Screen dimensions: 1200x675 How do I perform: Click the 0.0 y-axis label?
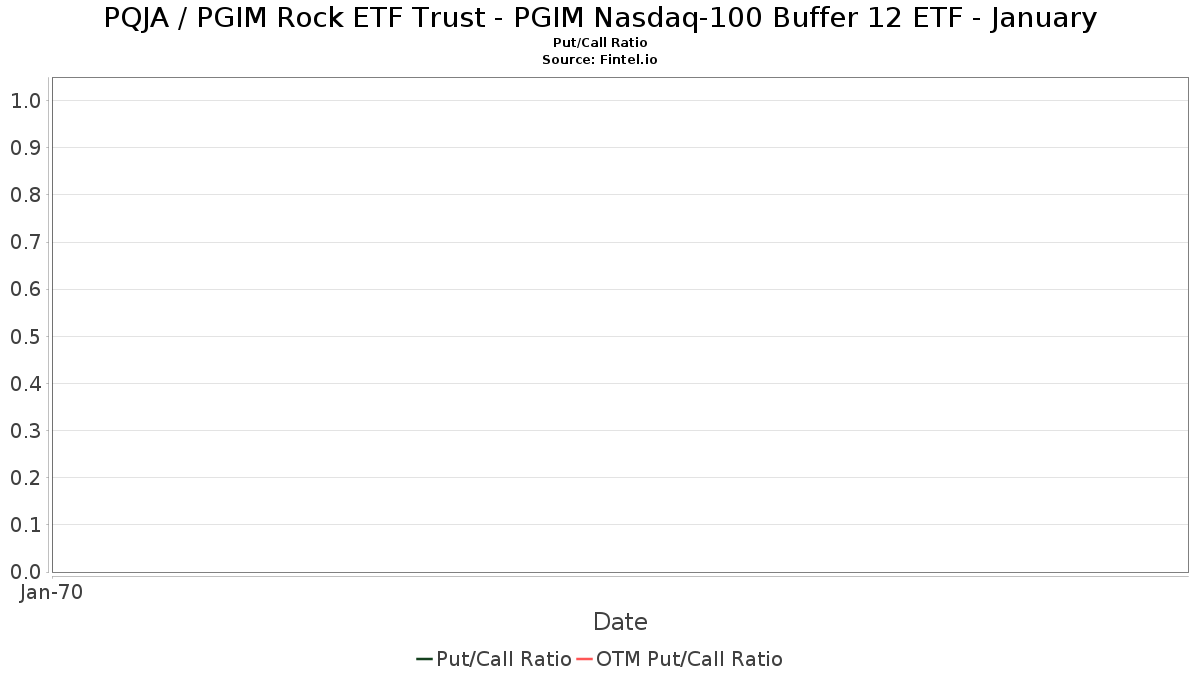tap(25, 572)
